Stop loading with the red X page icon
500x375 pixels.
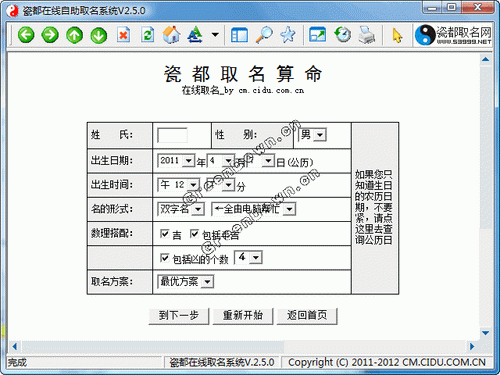123,35
